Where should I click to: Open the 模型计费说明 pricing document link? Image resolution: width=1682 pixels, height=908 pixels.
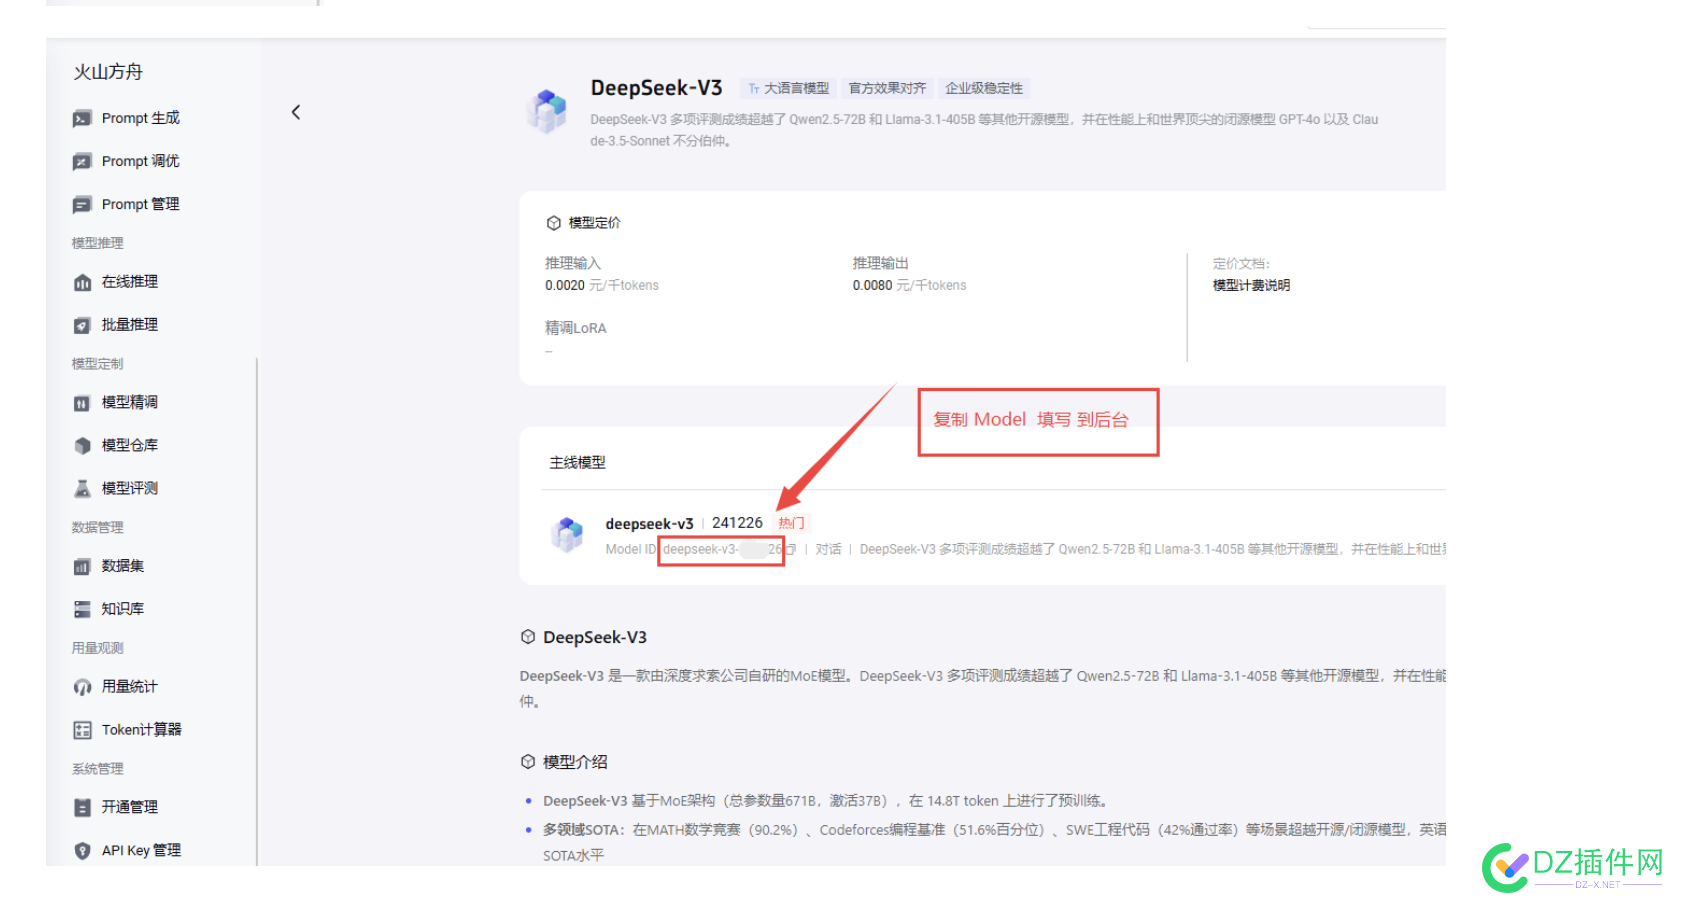(1251, 286)
